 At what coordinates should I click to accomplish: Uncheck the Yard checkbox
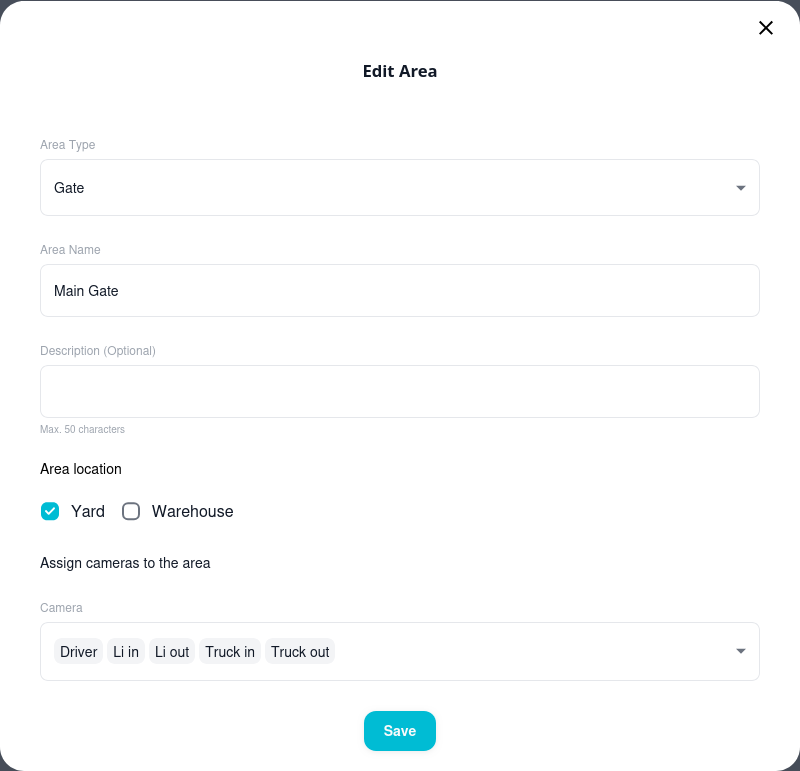click(50, 511)
